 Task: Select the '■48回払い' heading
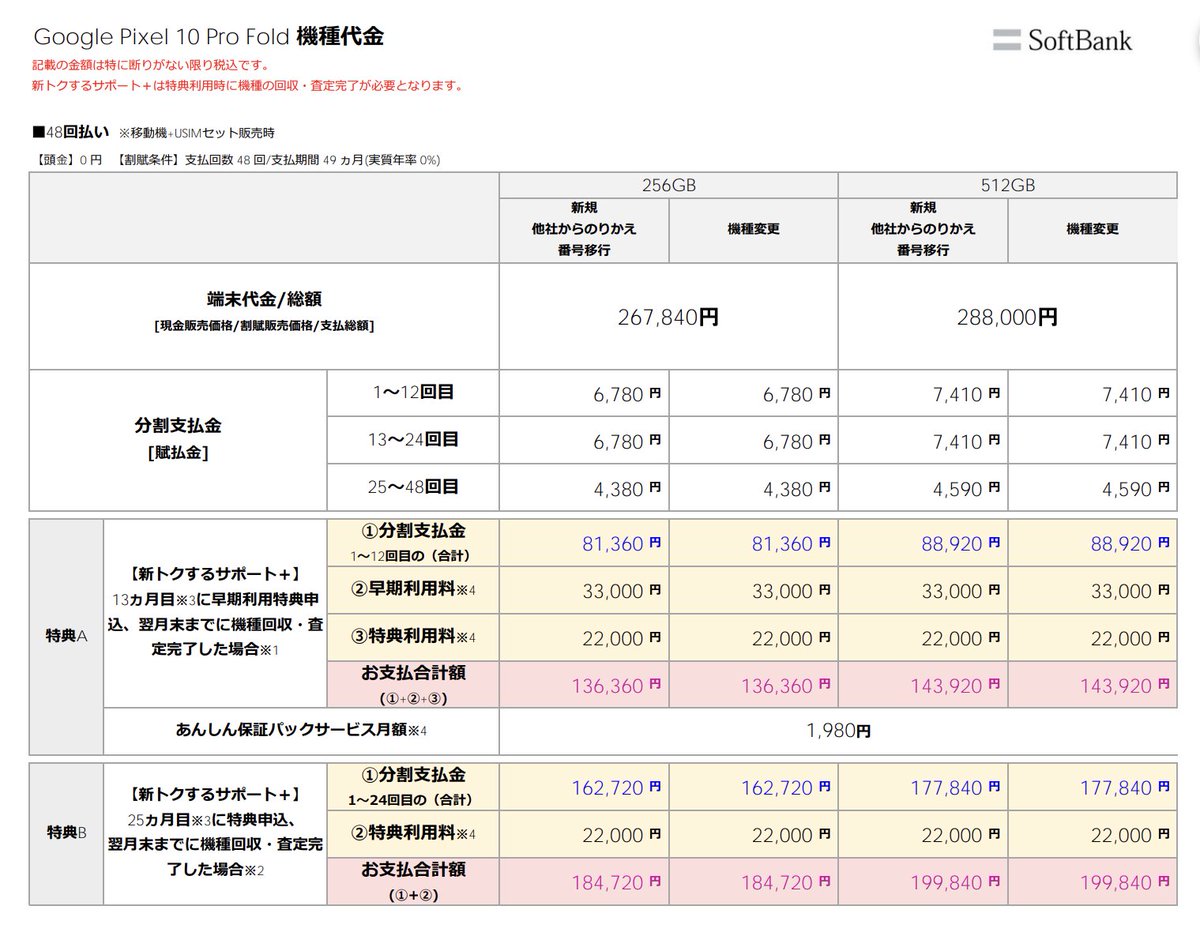pos(70,132)
